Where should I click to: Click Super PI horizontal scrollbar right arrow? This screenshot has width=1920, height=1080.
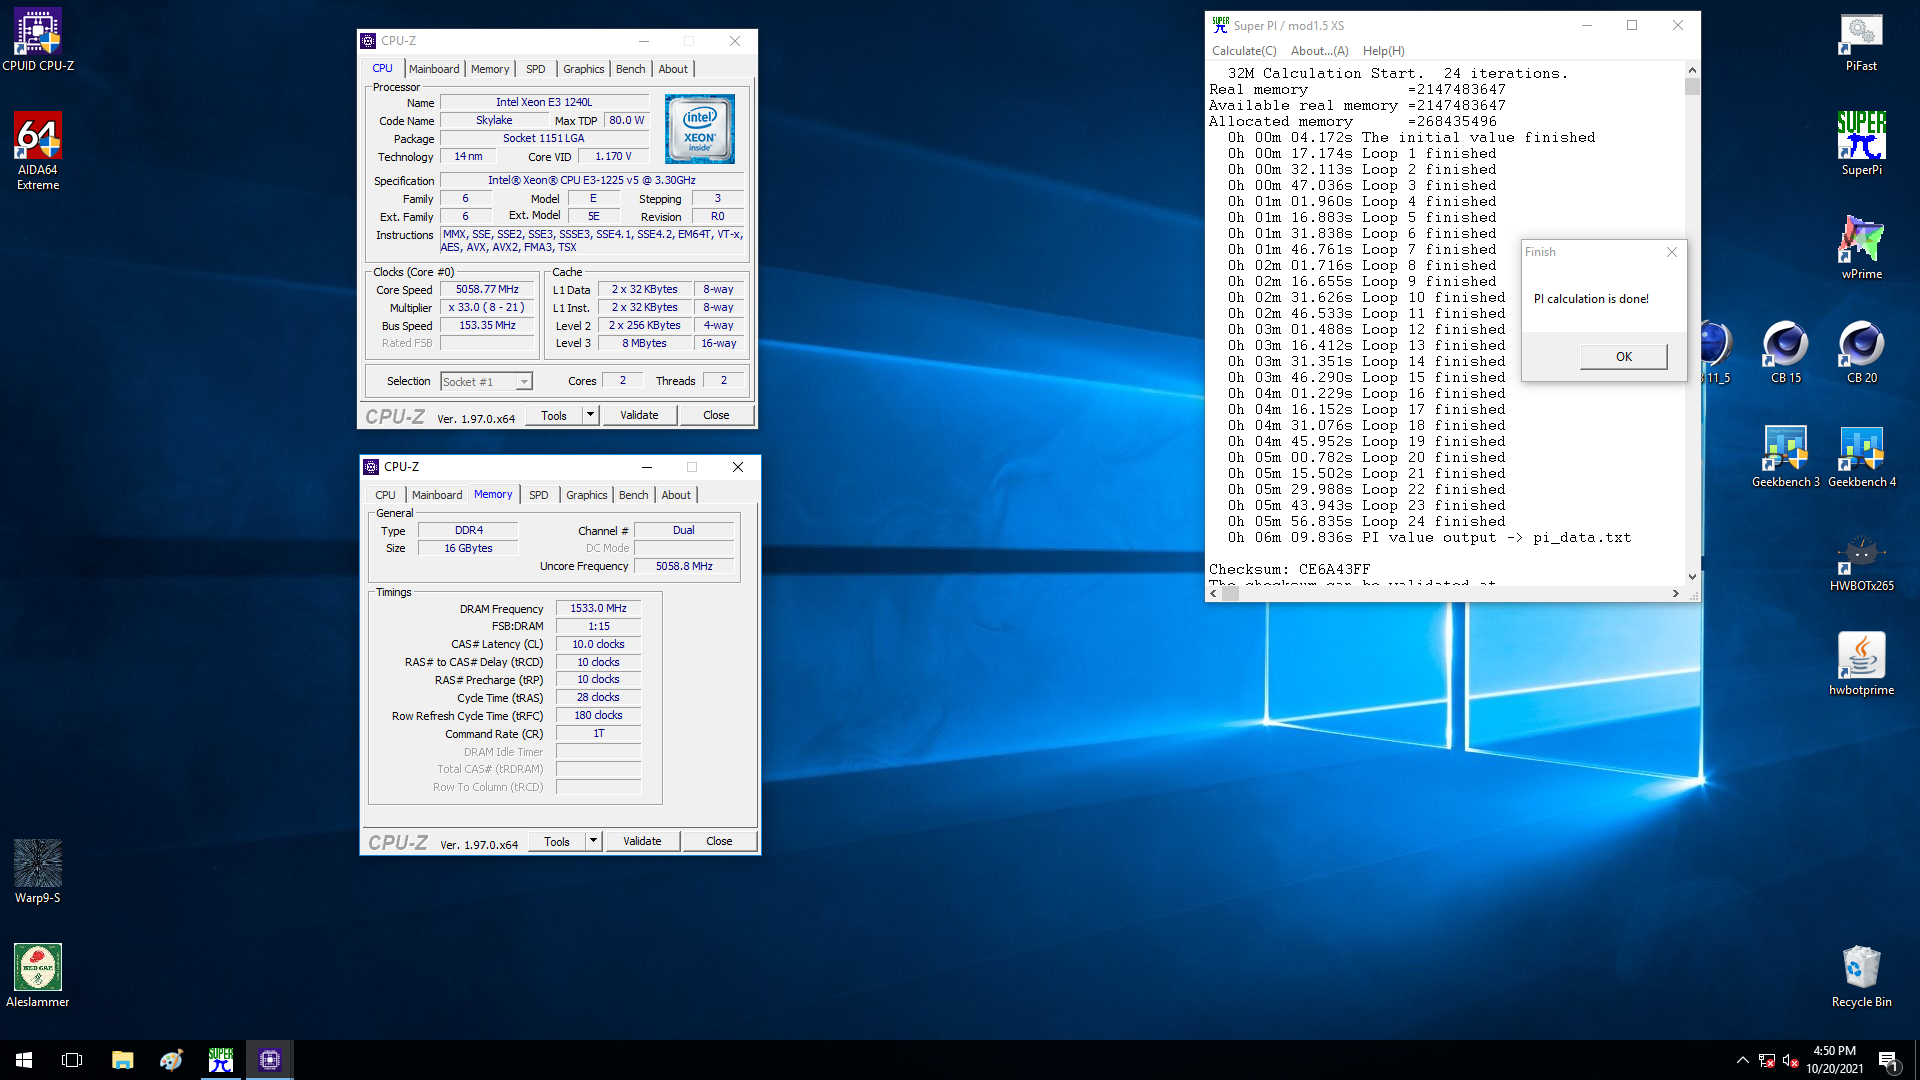[x=1676, y=593]
